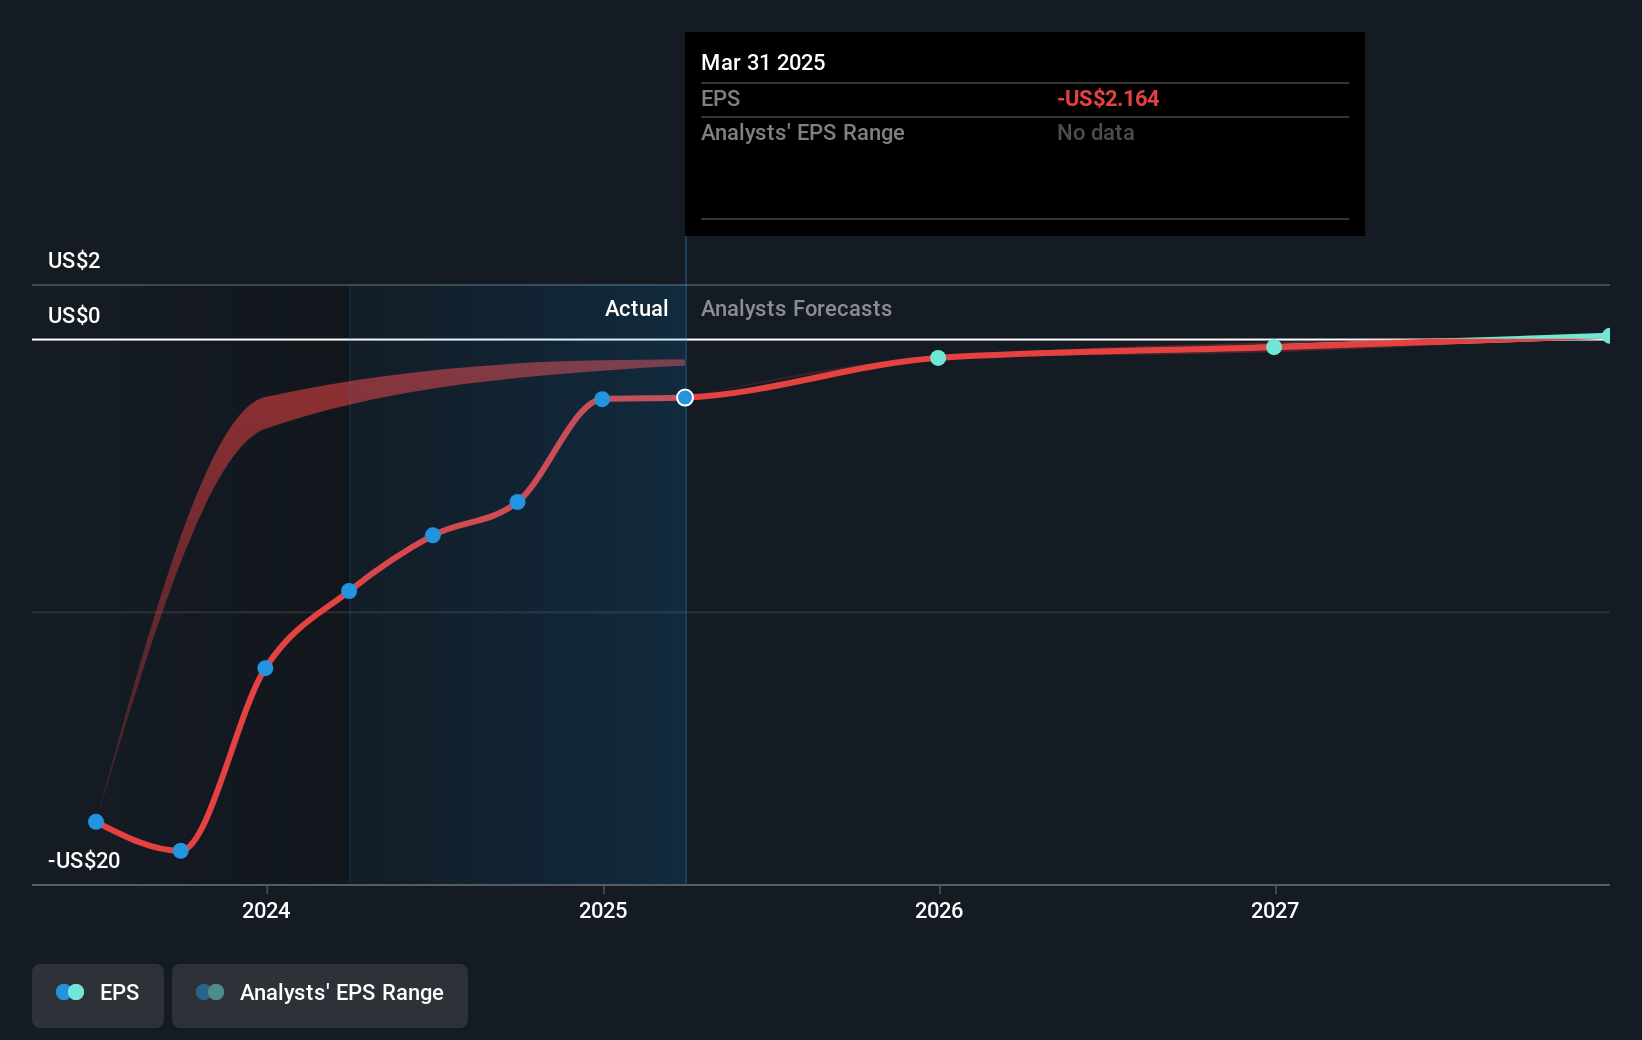Click the 'Actual' section label
Image resolution: width=1642 pixels, height=1040 pixels.
tap(636, 308)
